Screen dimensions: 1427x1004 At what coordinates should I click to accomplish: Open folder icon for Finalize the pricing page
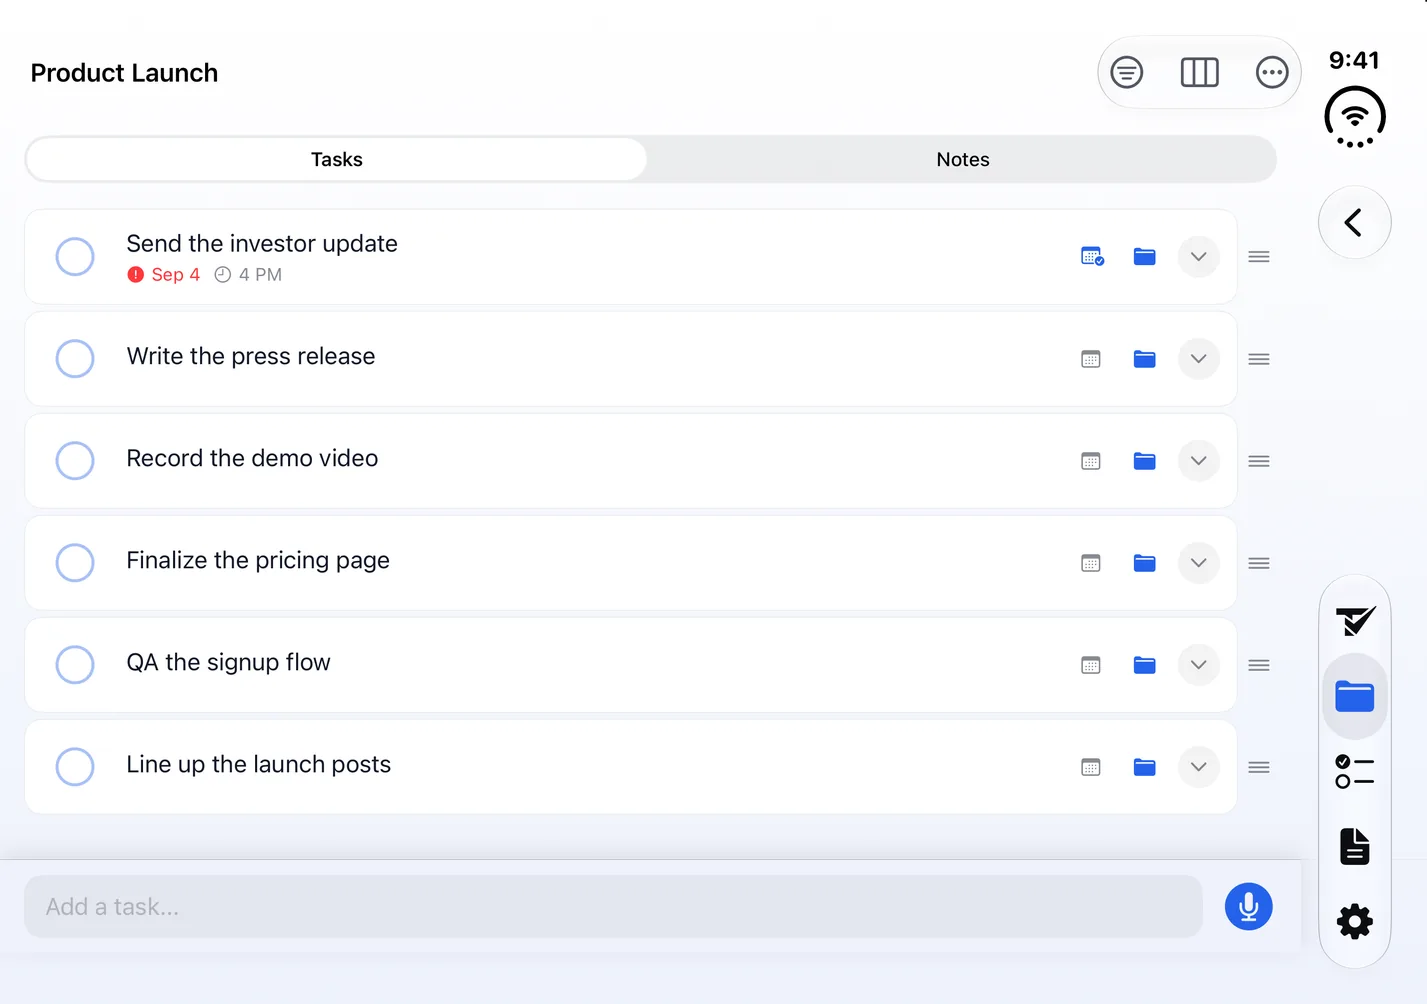1145,563
